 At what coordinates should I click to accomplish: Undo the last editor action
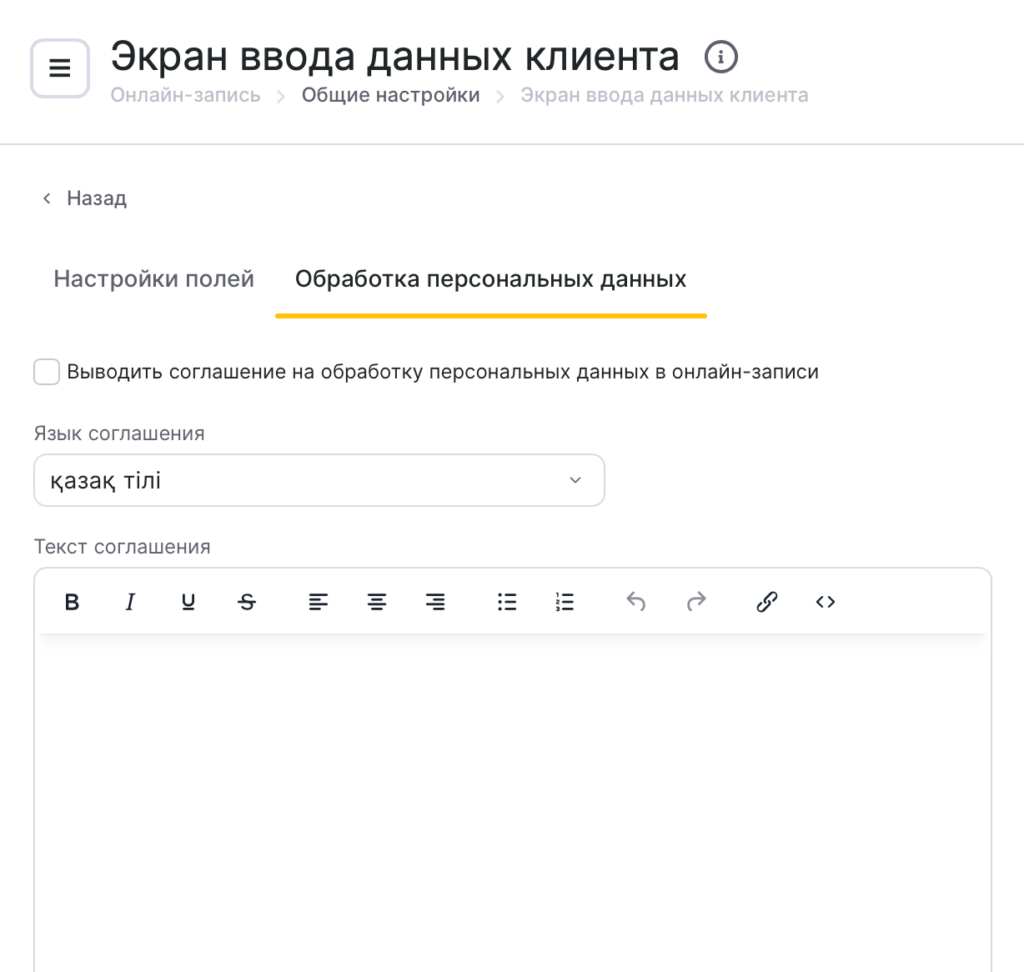tap(636, 602)
